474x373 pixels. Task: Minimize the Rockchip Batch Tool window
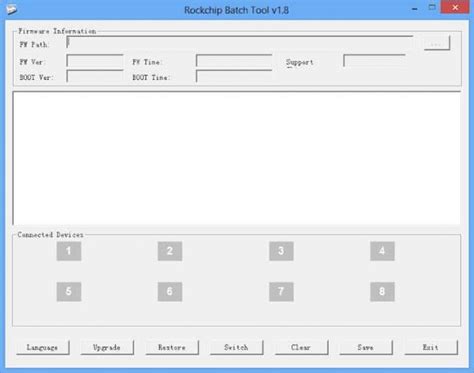click(415, 9)
